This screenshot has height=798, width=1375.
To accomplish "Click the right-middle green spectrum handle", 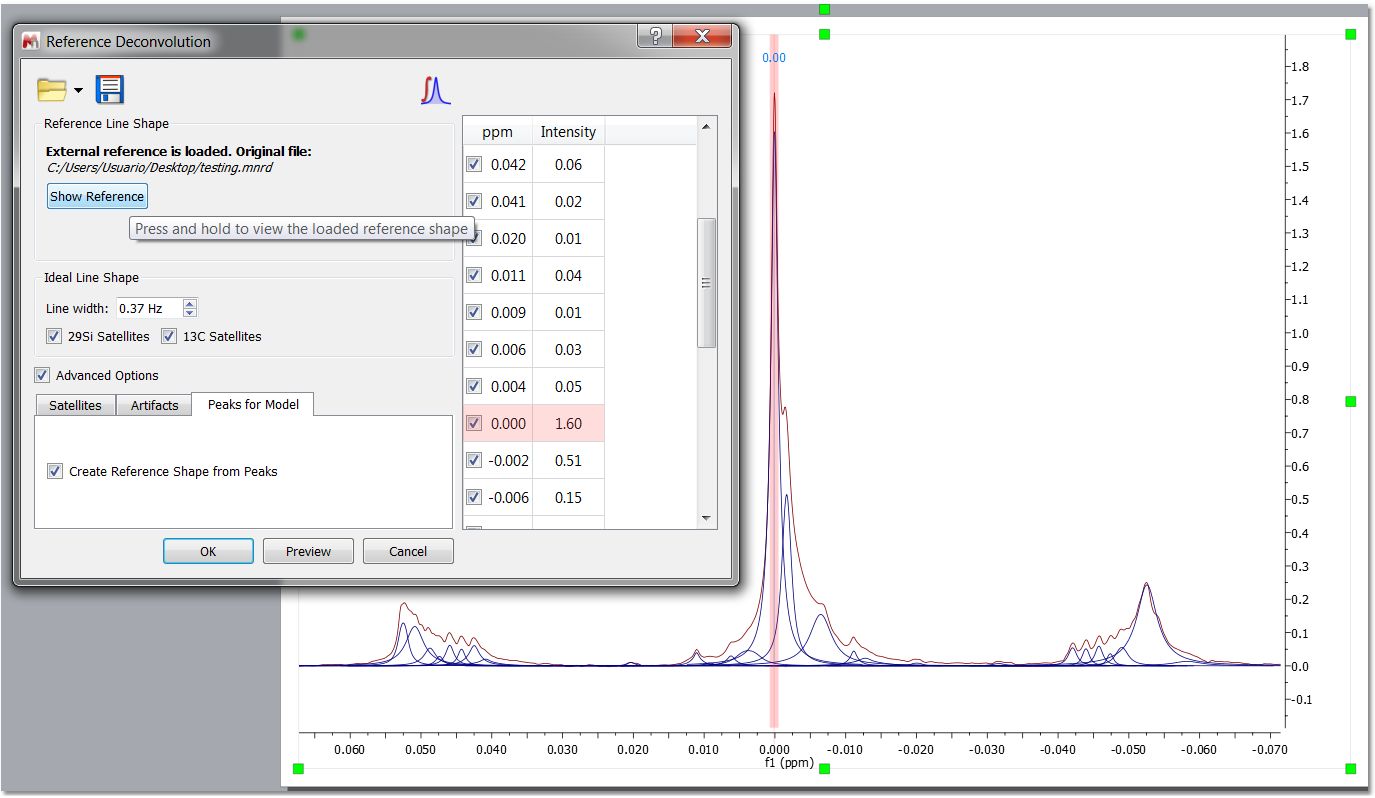I will coord(1350,401).
